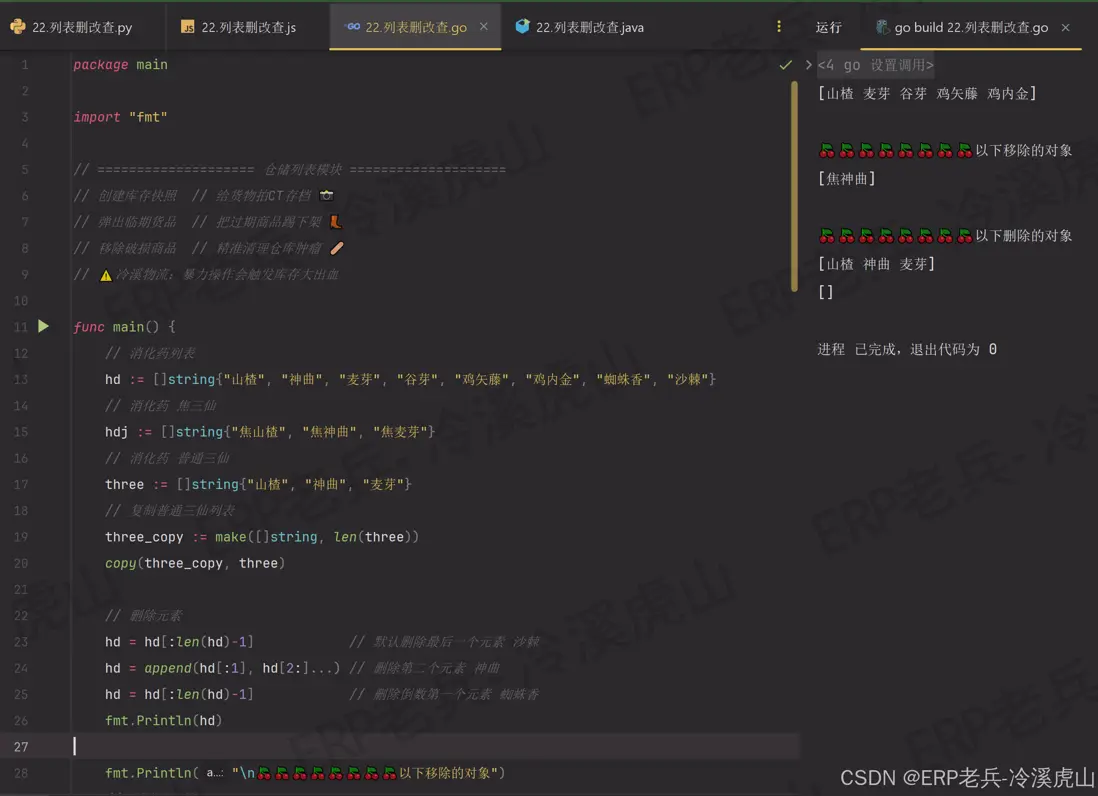Expand the go build command node chevron
This screenshot has width=1098, height=796.
tap(808, 64)
